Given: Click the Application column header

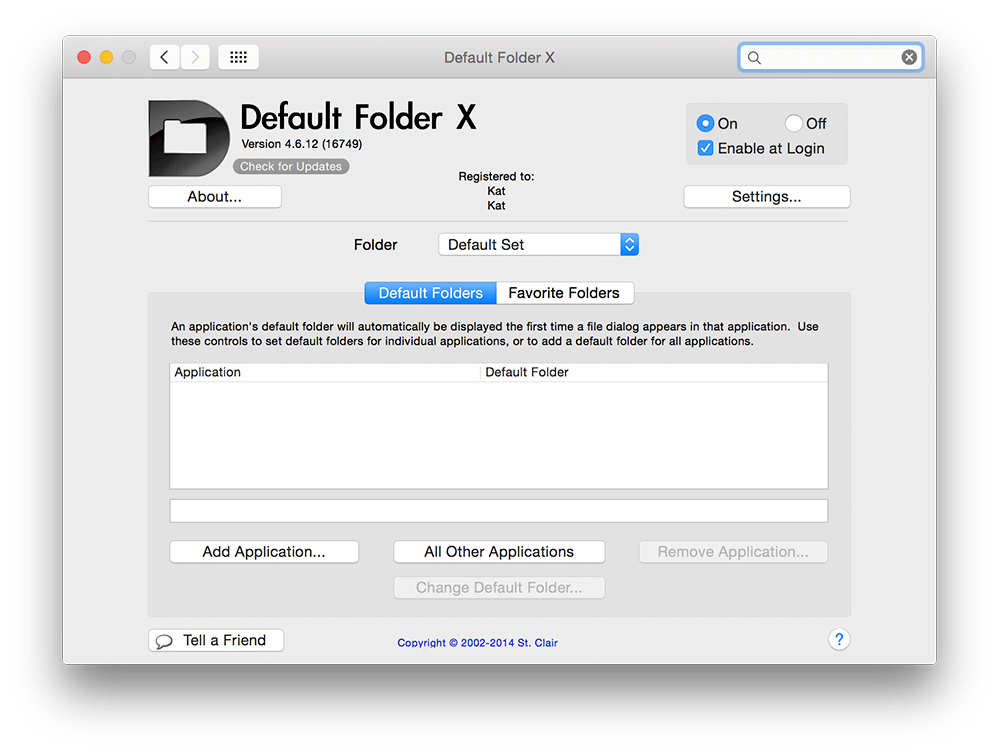Looking at the screenshot, I should pos(325,373).
